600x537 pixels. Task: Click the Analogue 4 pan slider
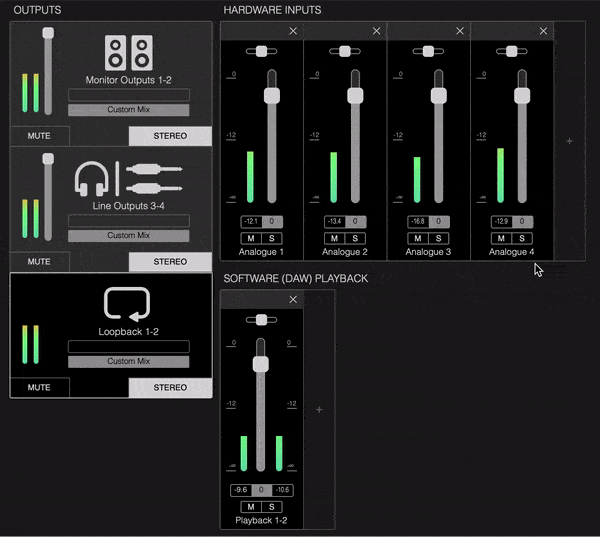coord(512,51)
